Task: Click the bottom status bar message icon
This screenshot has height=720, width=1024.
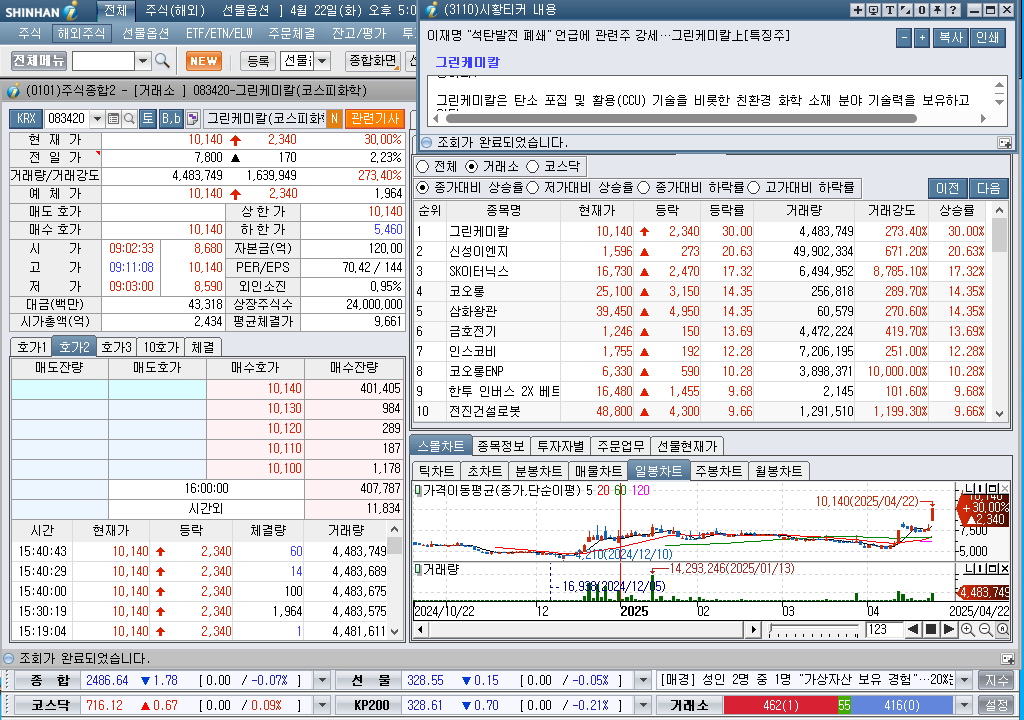Action: coord(1007,659)
